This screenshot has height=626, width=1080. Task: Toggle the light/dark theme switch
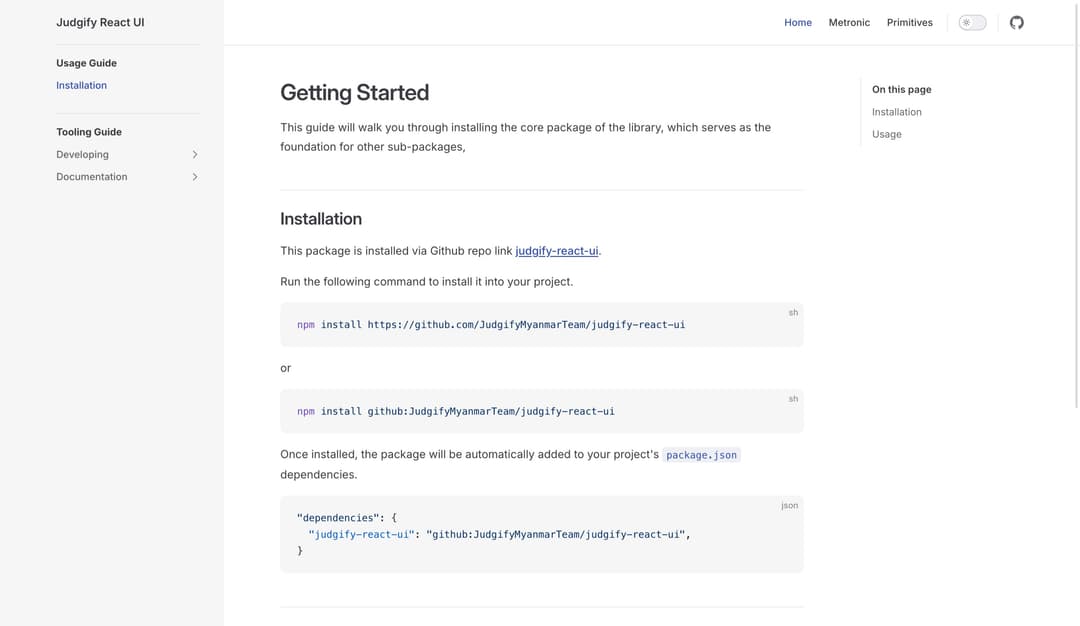[972, 23]
